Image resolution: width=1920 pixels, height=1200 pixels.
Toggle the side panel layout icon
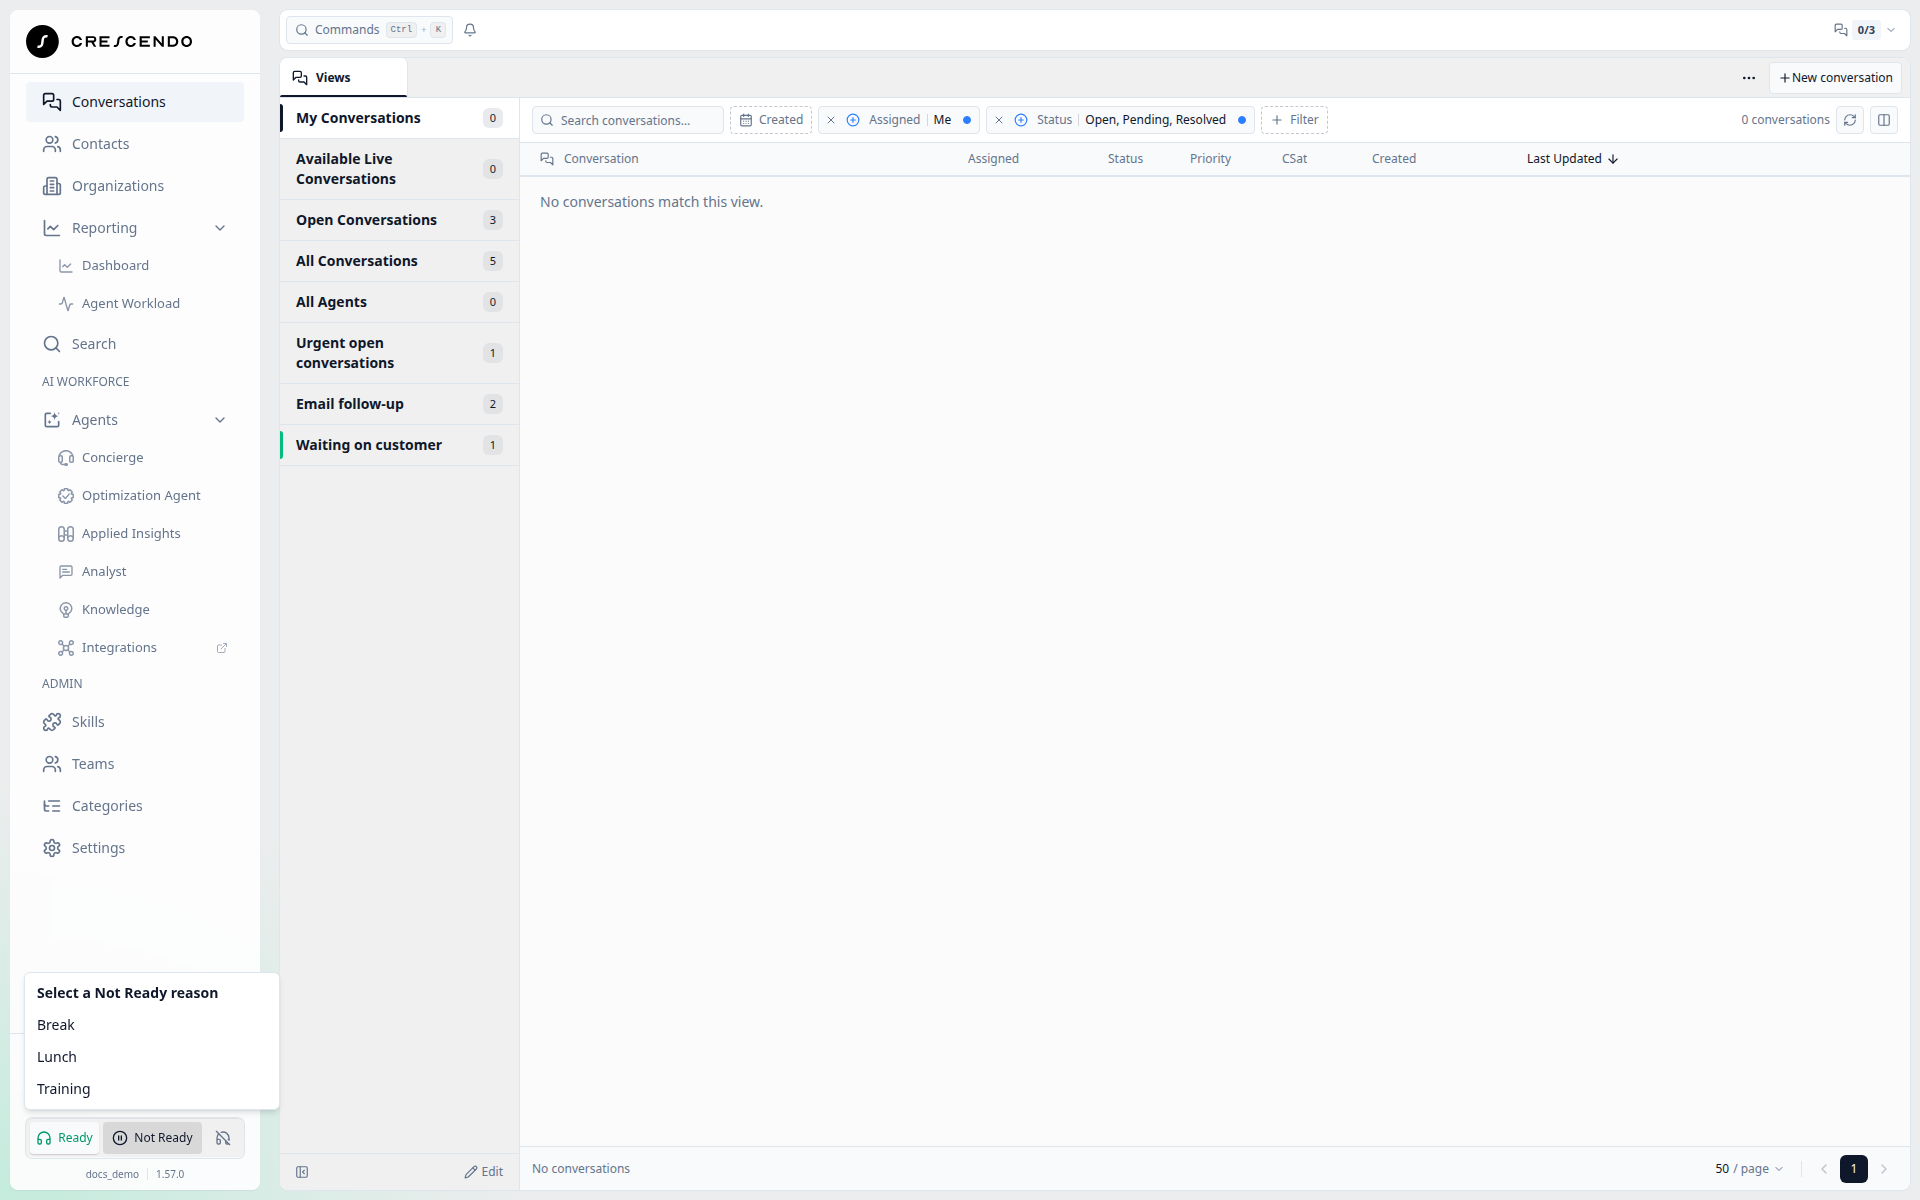pos(1884,120)
